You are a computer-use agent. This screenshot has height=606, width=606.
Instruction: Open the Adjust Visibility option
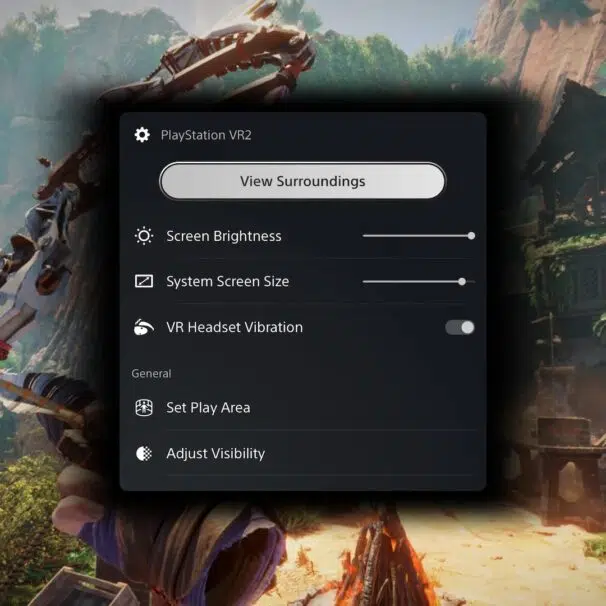pos(303,453)
